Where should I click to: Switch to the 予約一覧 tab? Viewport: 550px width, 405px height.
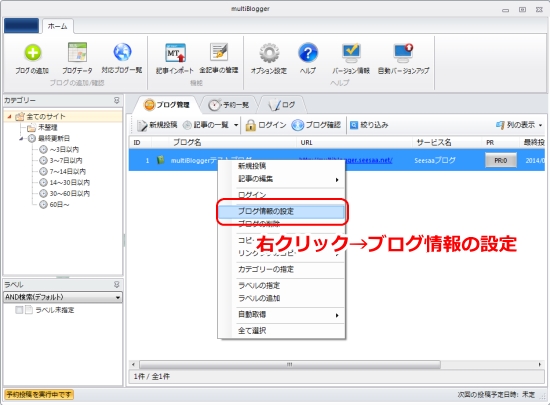(229, 105)
